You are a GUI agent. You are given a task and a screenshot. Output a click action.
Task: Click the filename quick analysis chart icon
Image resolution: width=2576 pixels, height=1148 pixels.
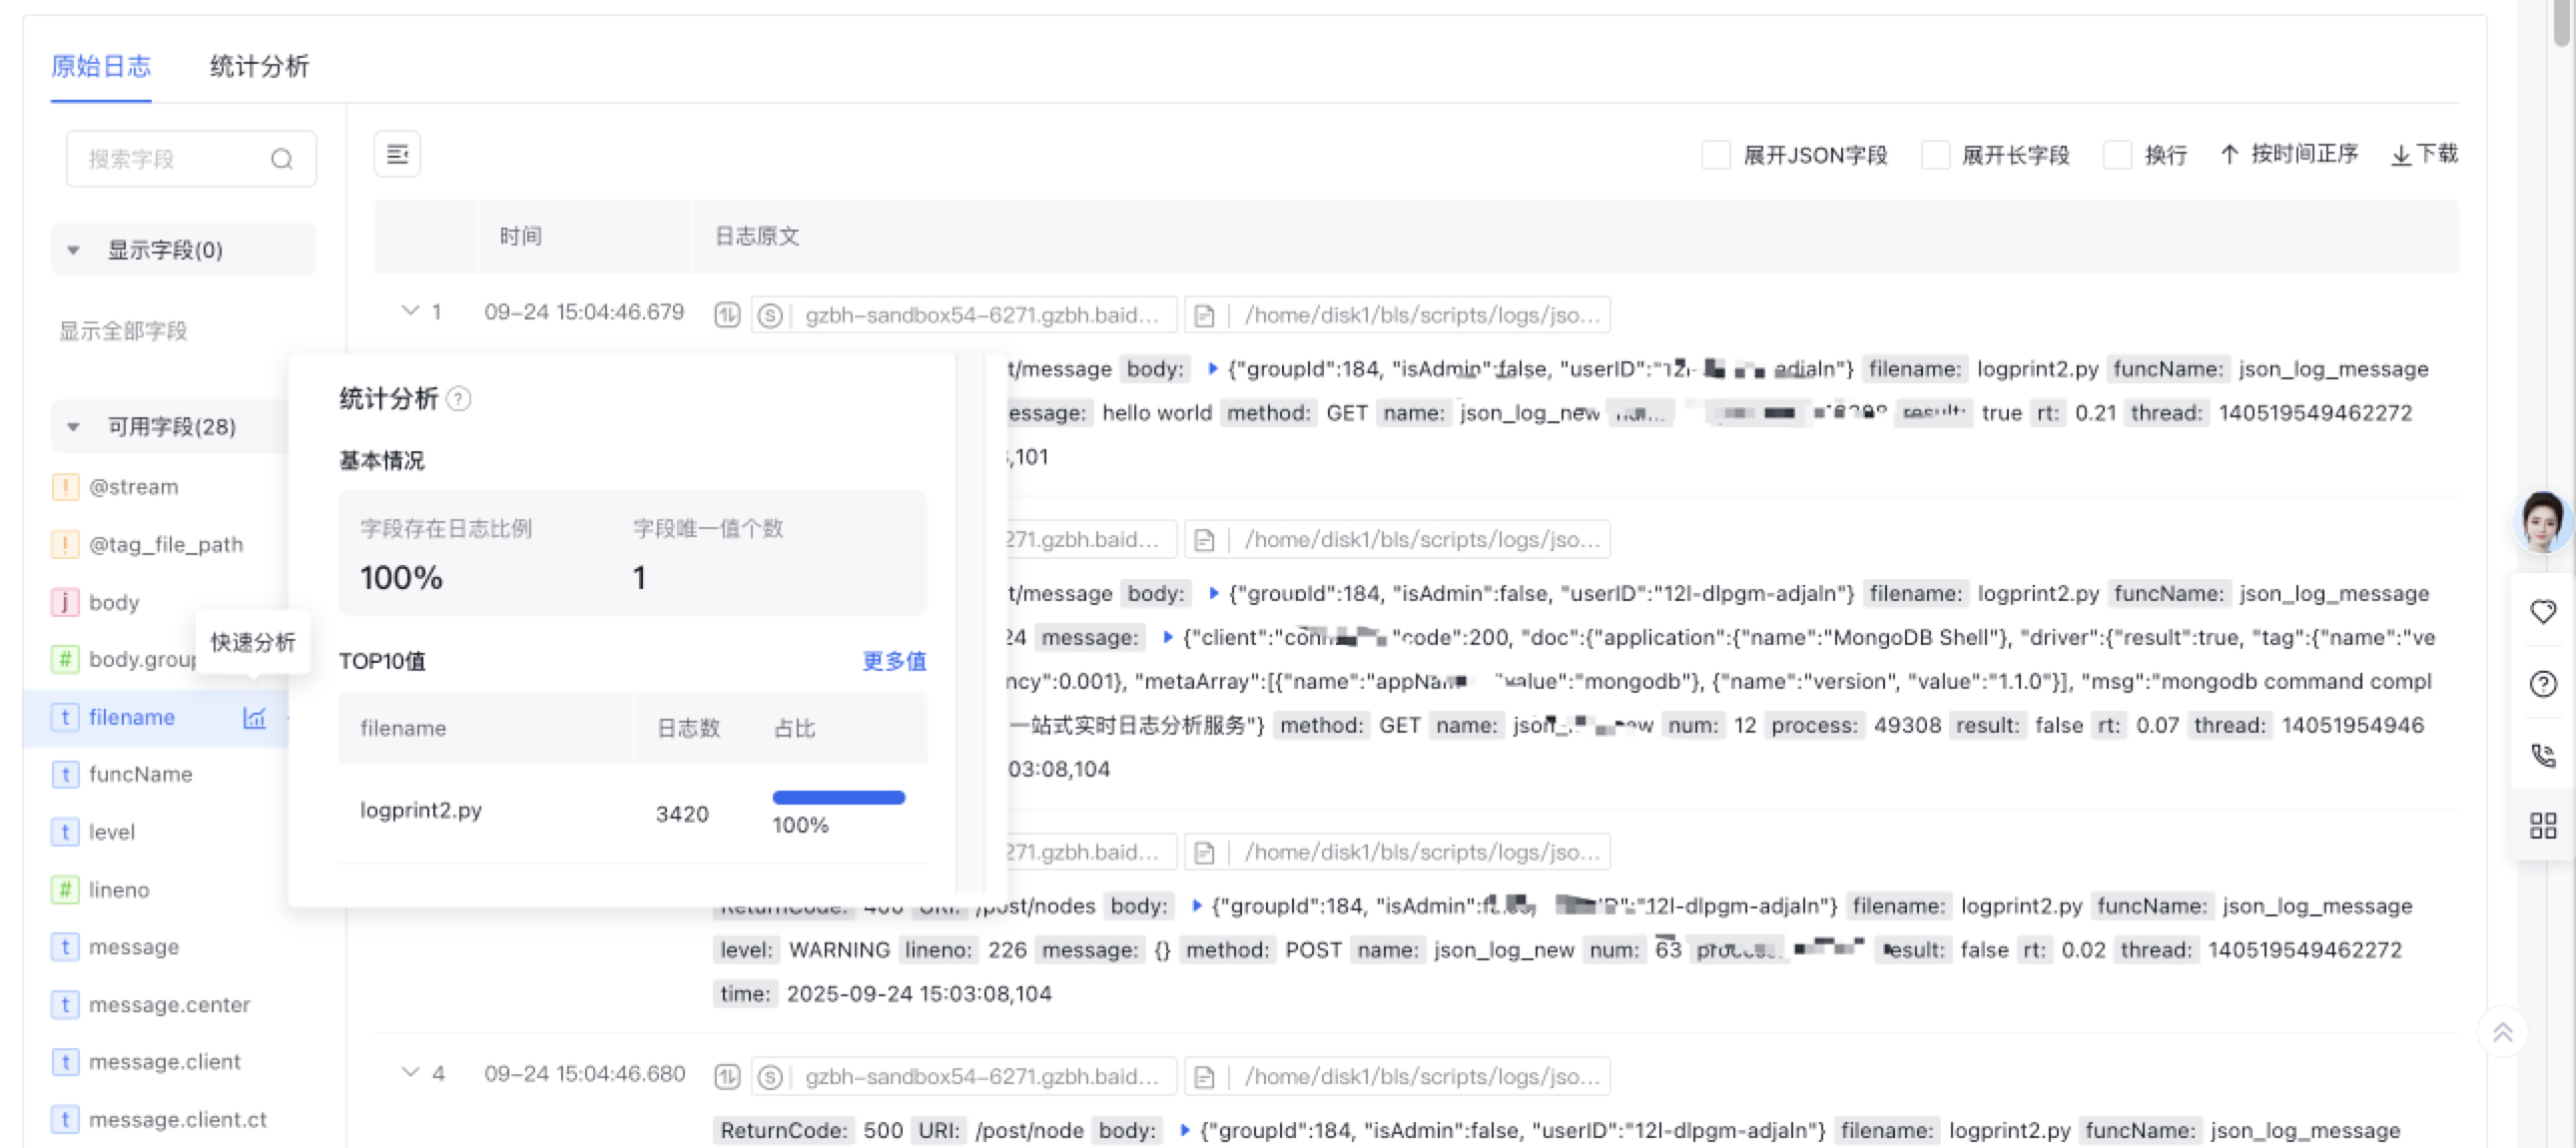pos(254,717)
